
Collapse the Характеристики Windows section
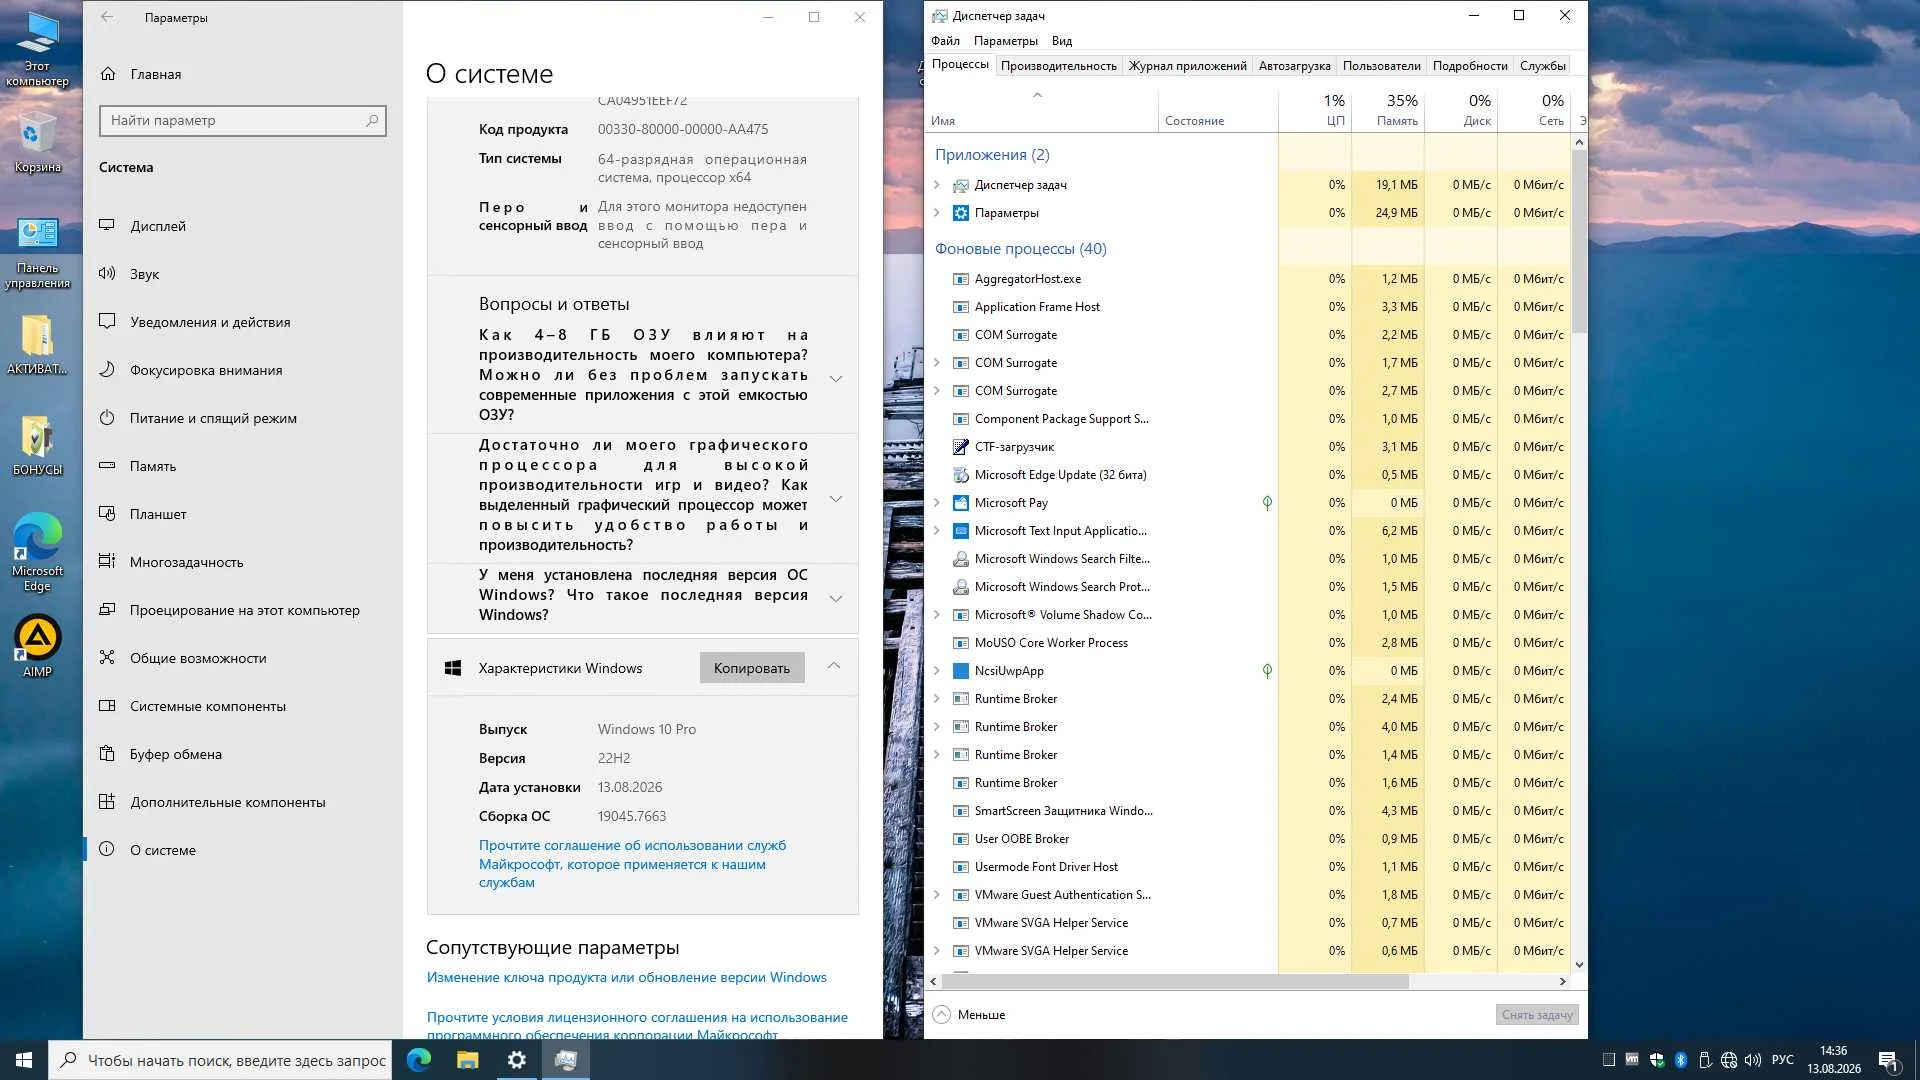coord(834,666)
